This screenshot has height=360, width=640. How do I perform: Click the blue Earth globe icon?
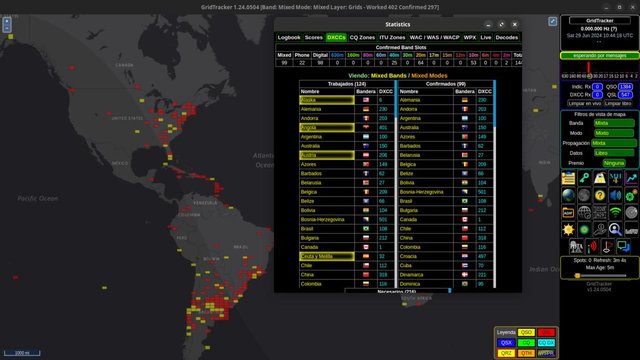coord(568,196)
